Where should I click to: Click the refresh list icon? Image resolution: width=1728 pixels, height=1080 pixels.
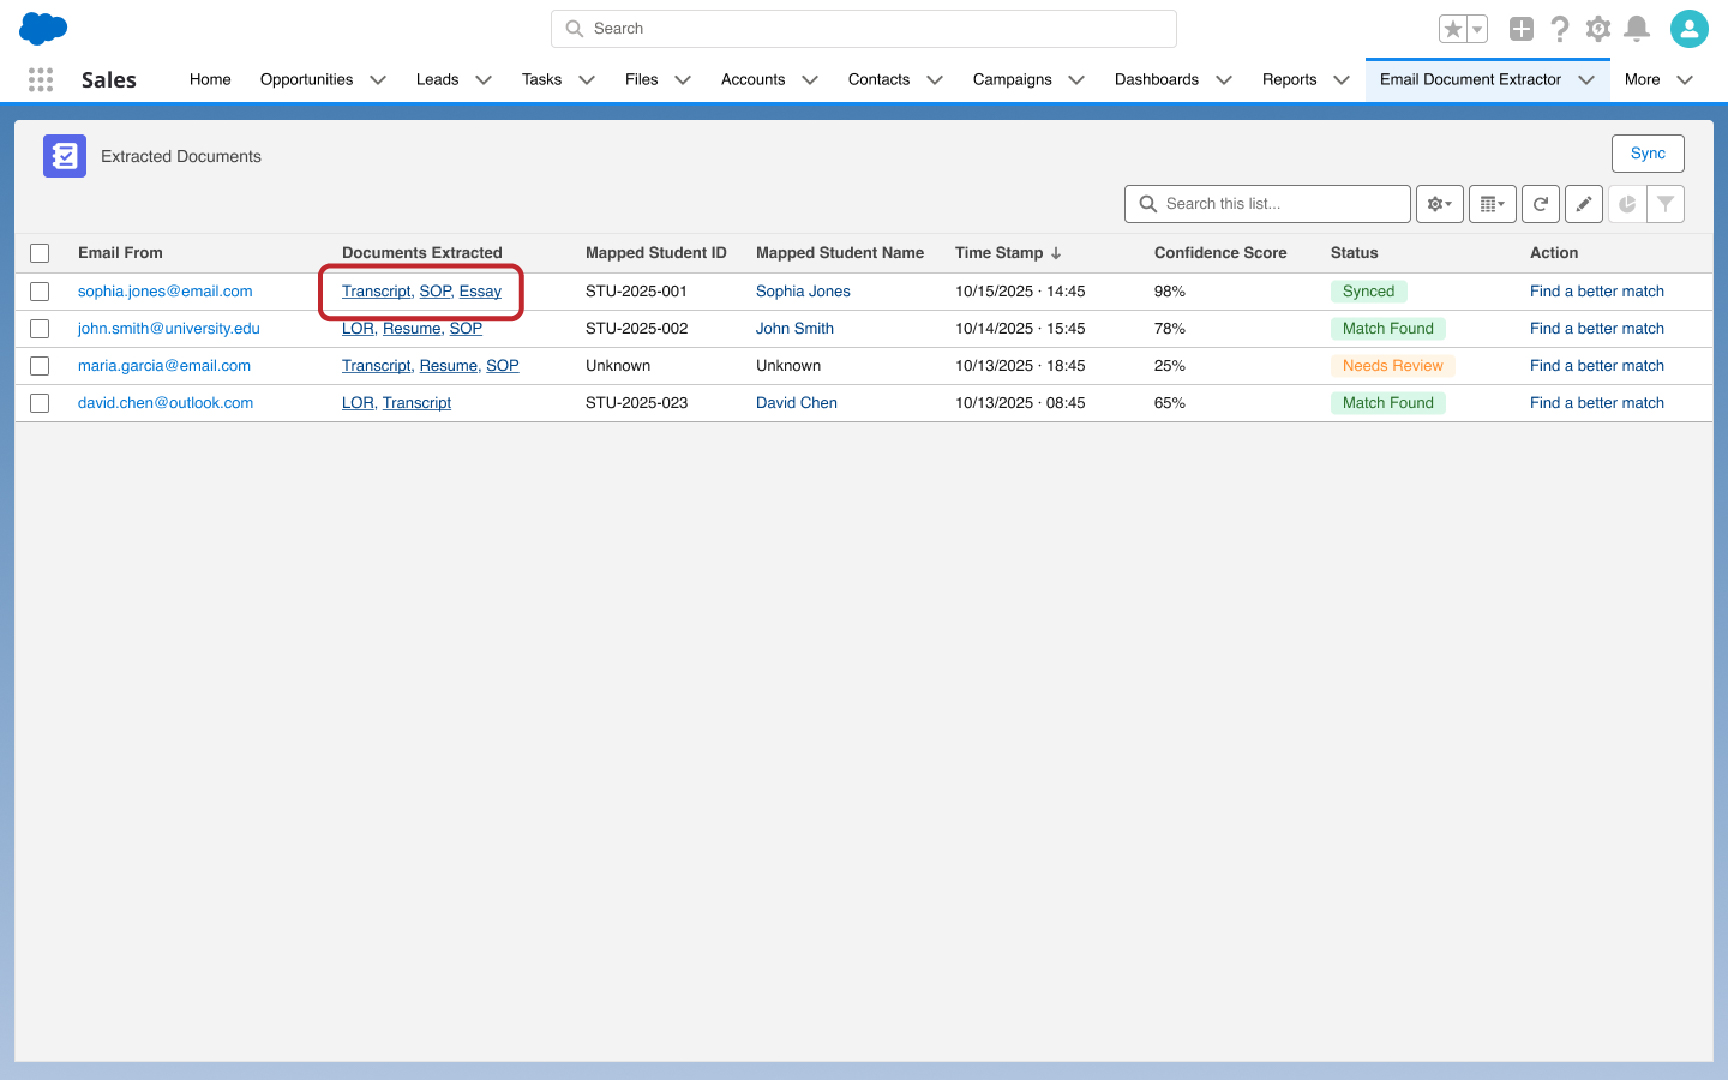[x=1541, y=204]
